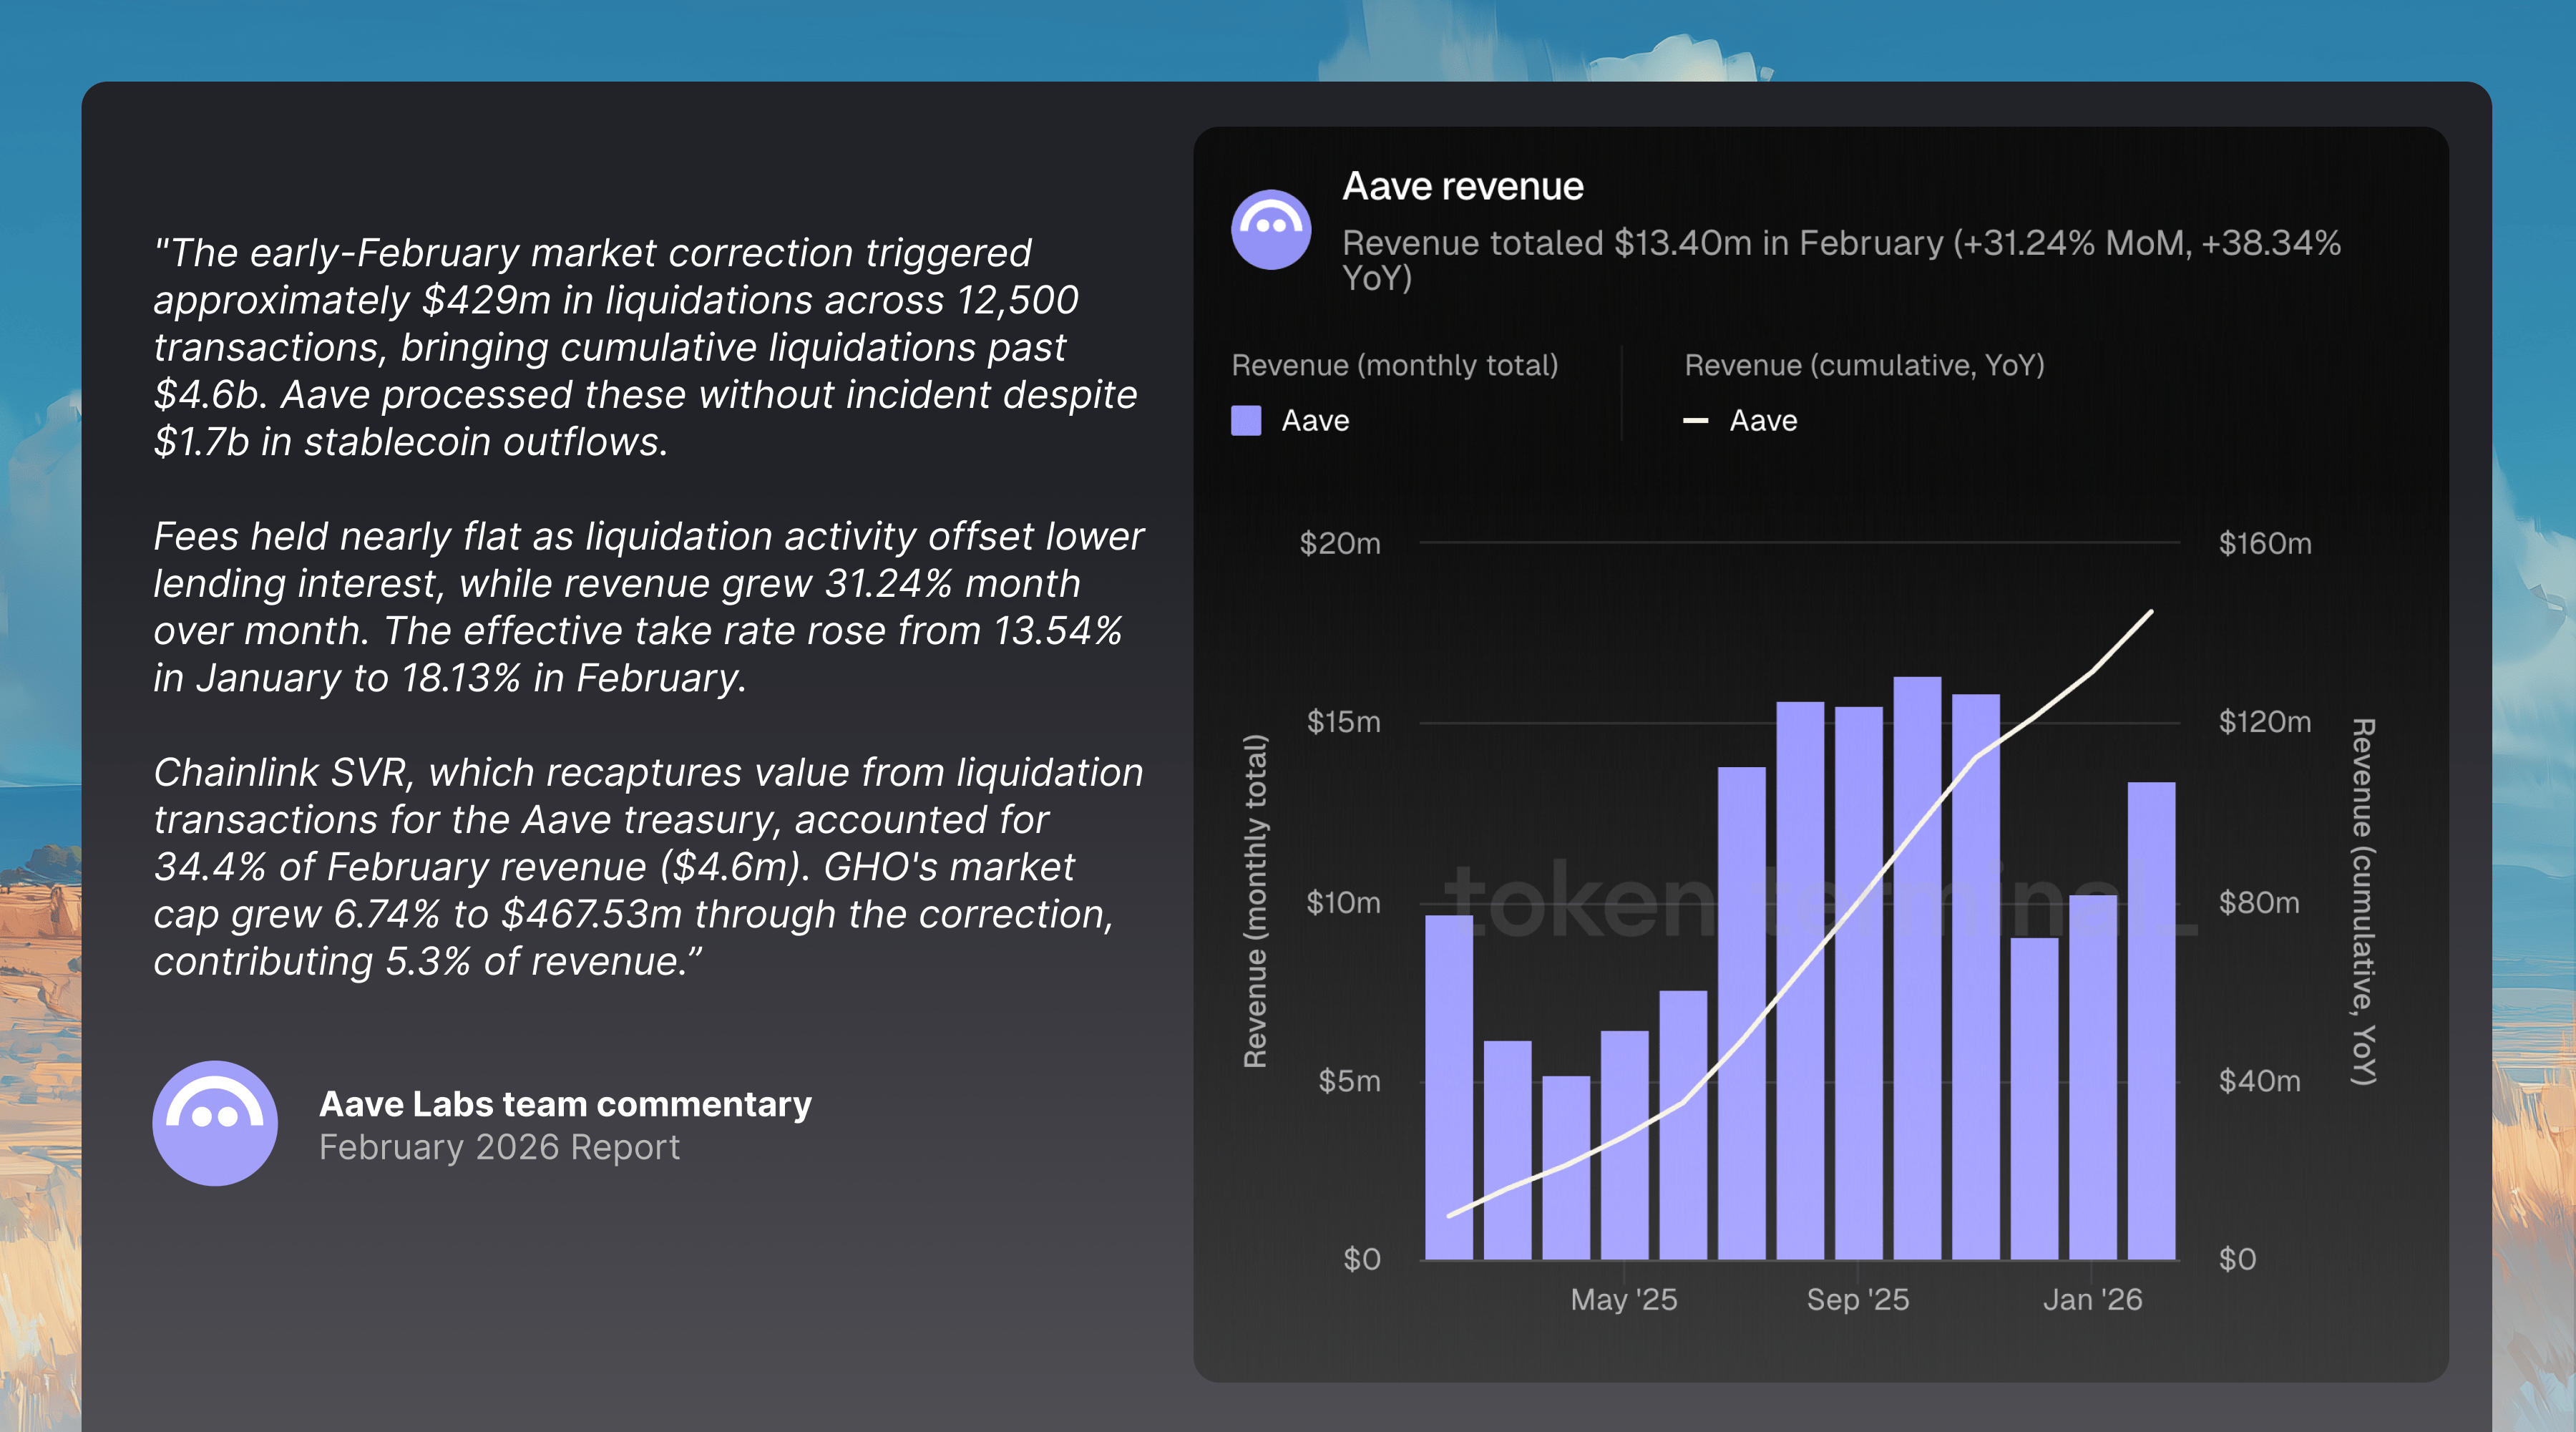Click the Aave logo beside the chart title
The image size is (2576, 1432).
tap(1270, 229)
